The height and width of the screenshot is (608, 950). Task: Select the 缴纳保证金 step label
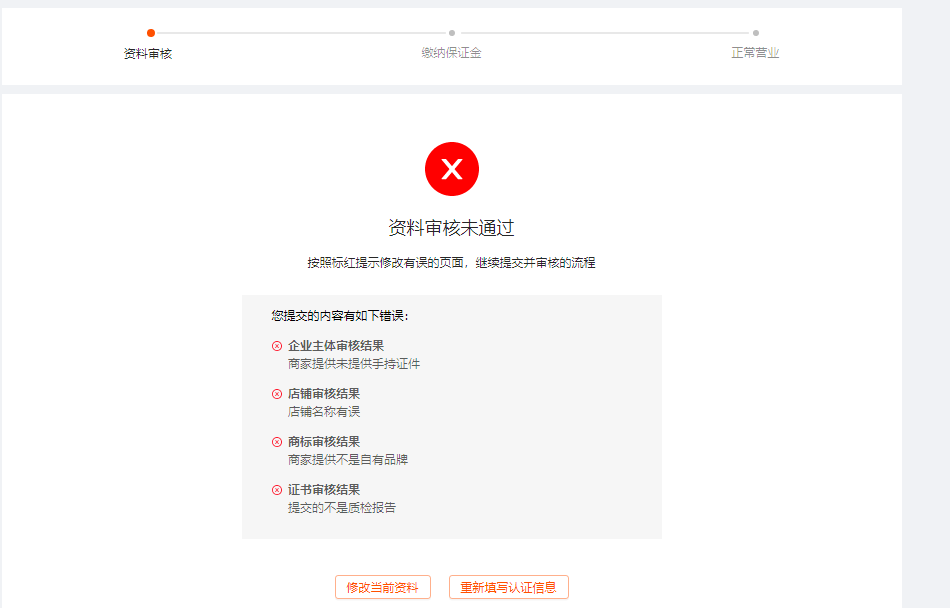451,53
